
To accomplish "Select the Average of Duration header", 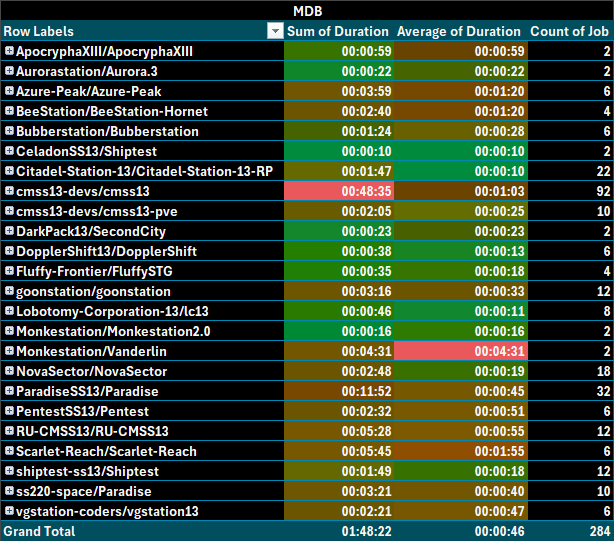I will point(459,31).
